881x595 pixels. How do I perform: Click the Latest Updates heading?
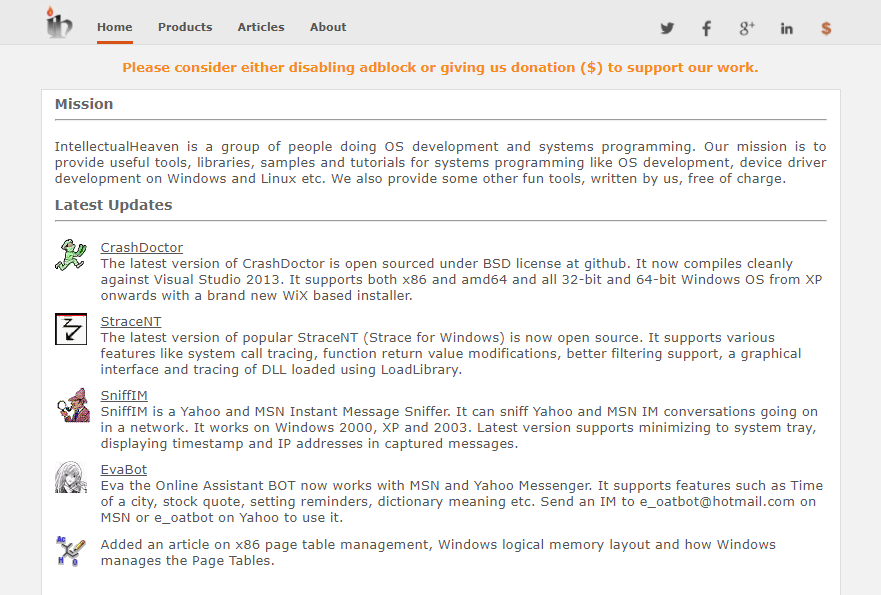(x=113, y=205)
